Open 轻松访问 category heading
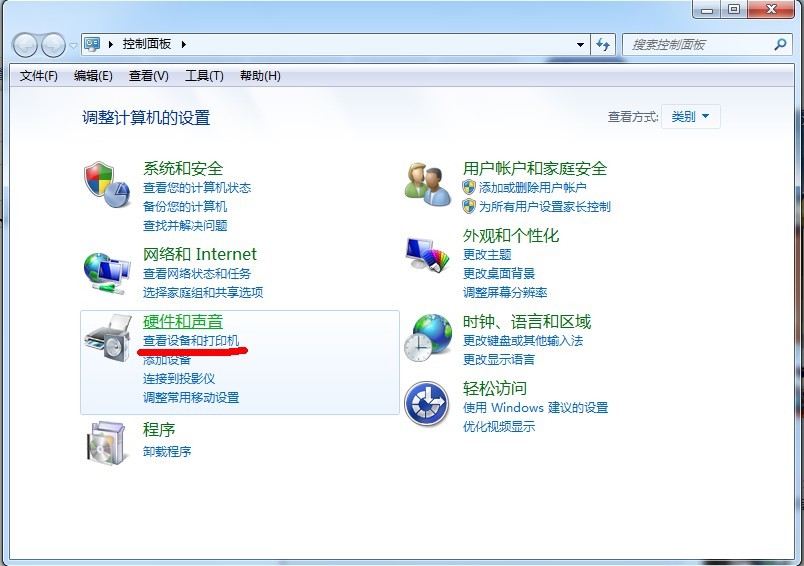The width and height of the screenshot is (804, 566). 495,388
